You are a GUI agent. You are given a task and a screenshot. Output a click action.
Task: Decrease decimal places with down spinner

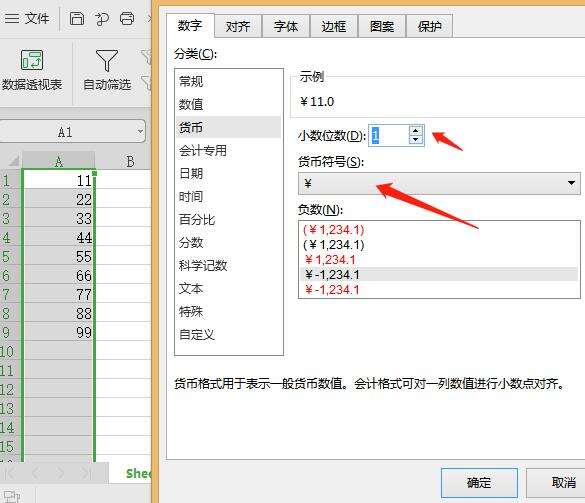(416, 140)
